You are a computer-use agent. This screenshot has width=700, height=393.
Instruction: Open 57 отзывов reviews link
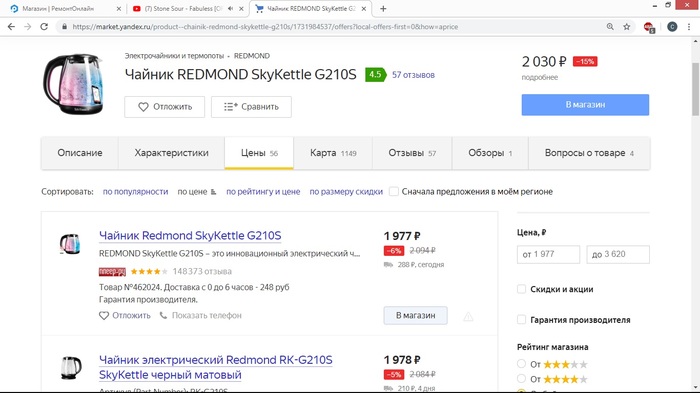pos(413,75)
